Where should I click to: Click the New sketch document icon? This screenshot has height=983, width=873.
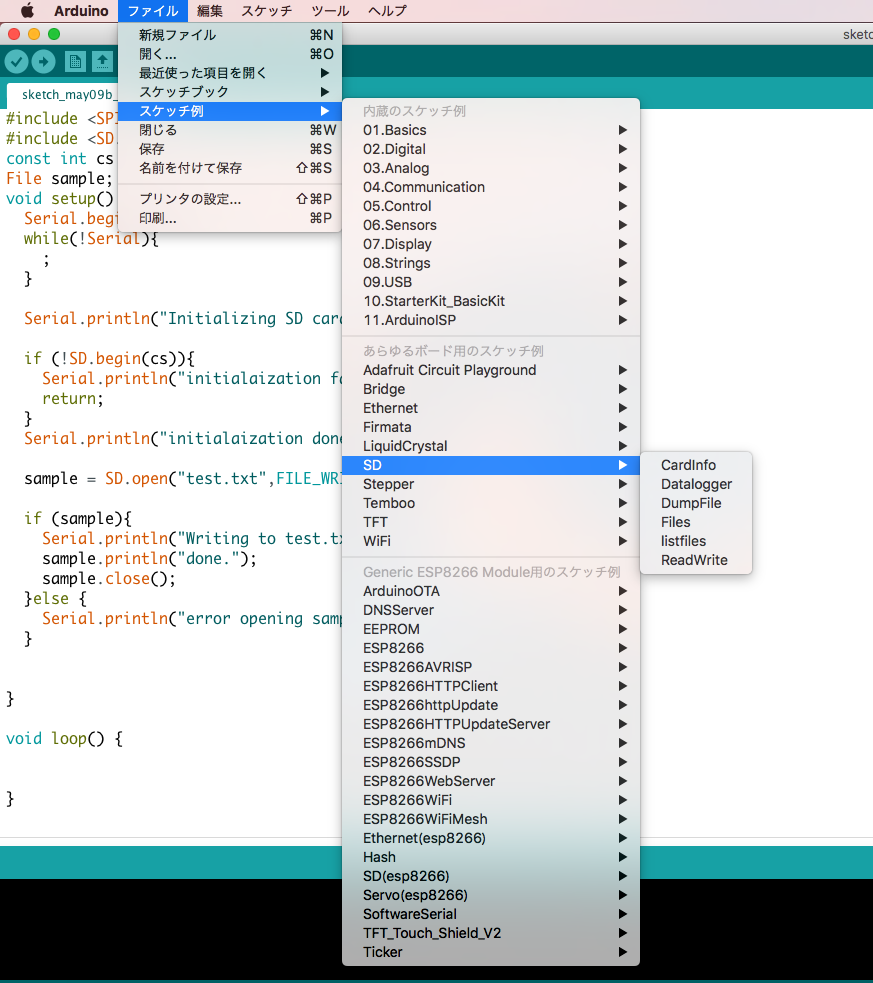pyautogui.click(x=75, y=61)
